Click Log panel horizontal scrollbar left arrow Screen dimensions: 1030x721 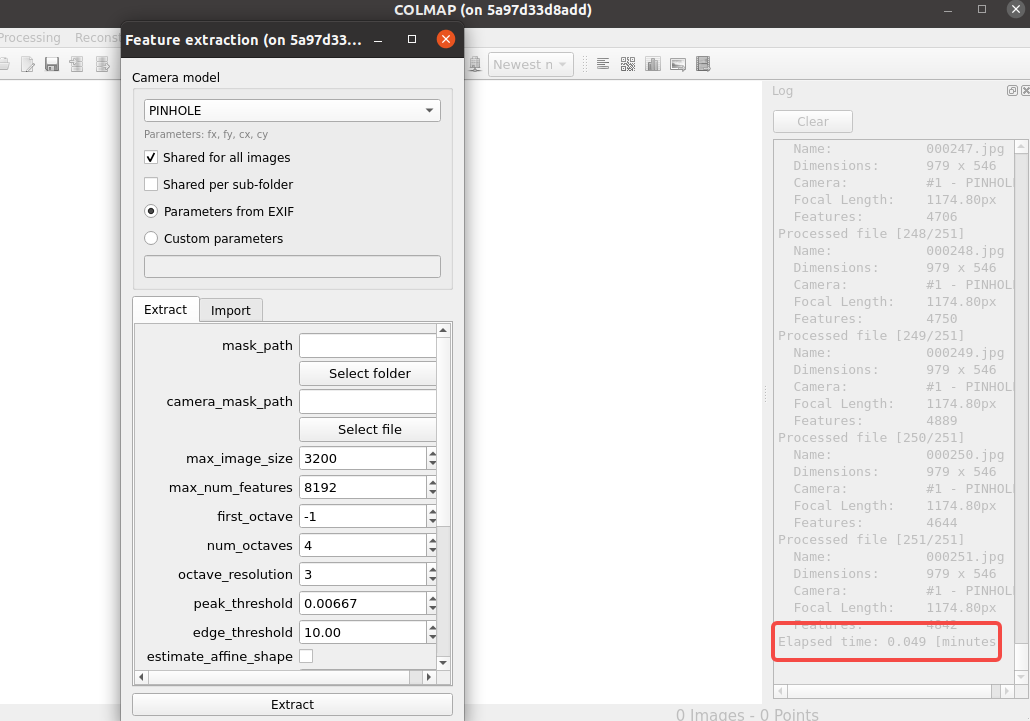tap(781, 691)
